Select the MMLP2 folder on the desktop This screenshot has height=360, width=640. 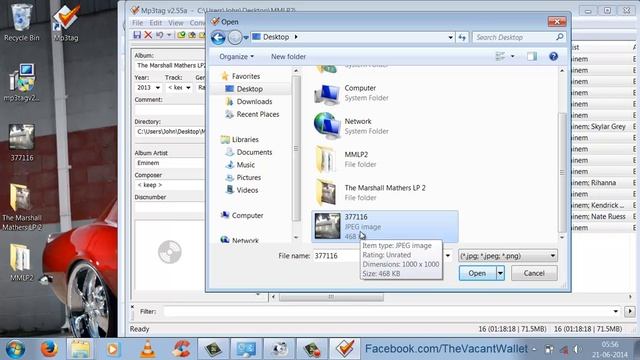22,262
